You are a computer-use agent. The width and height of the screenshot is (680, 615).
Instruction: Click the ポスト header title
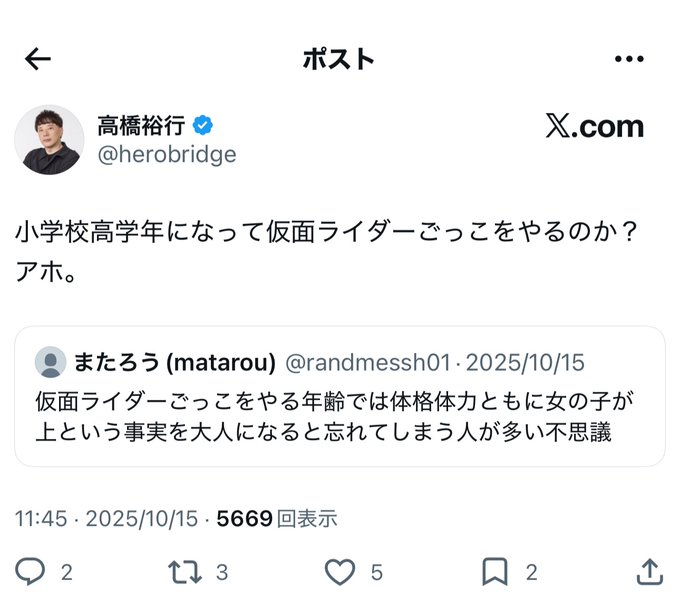click(338, 59)
